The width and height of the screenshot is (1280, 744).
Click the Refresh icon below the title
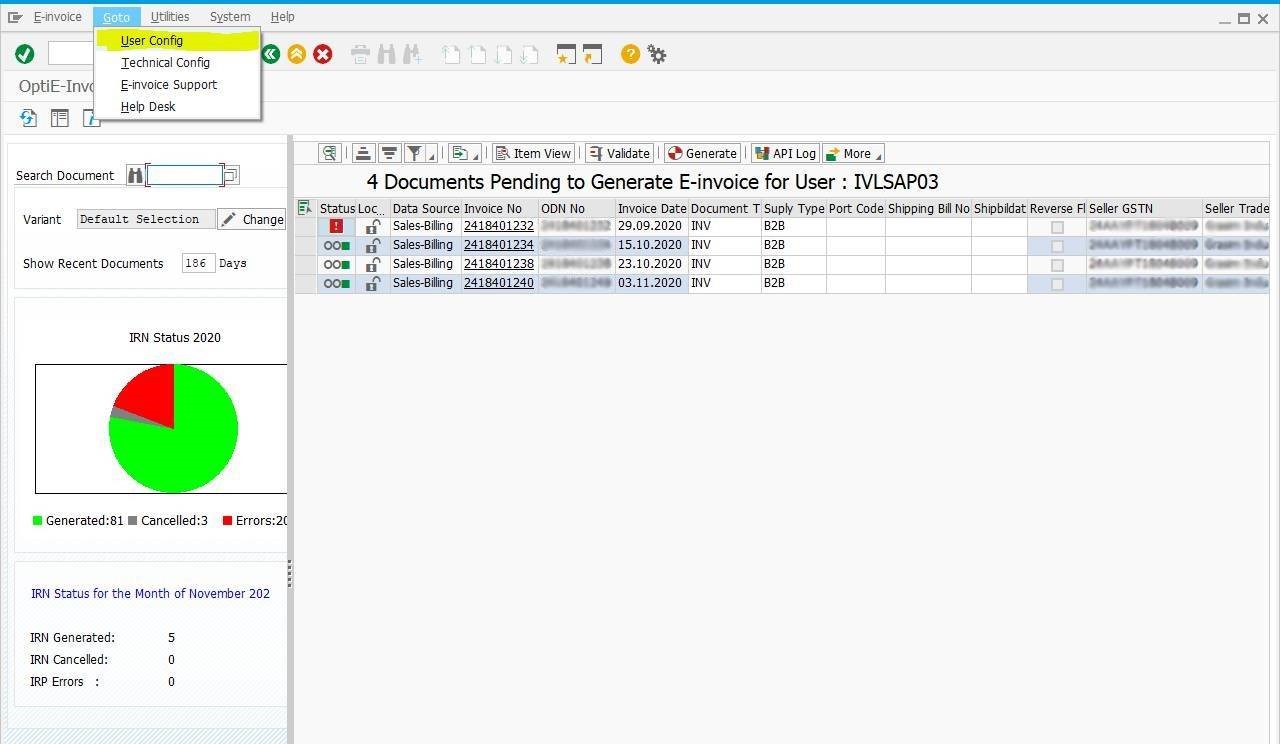28,118
